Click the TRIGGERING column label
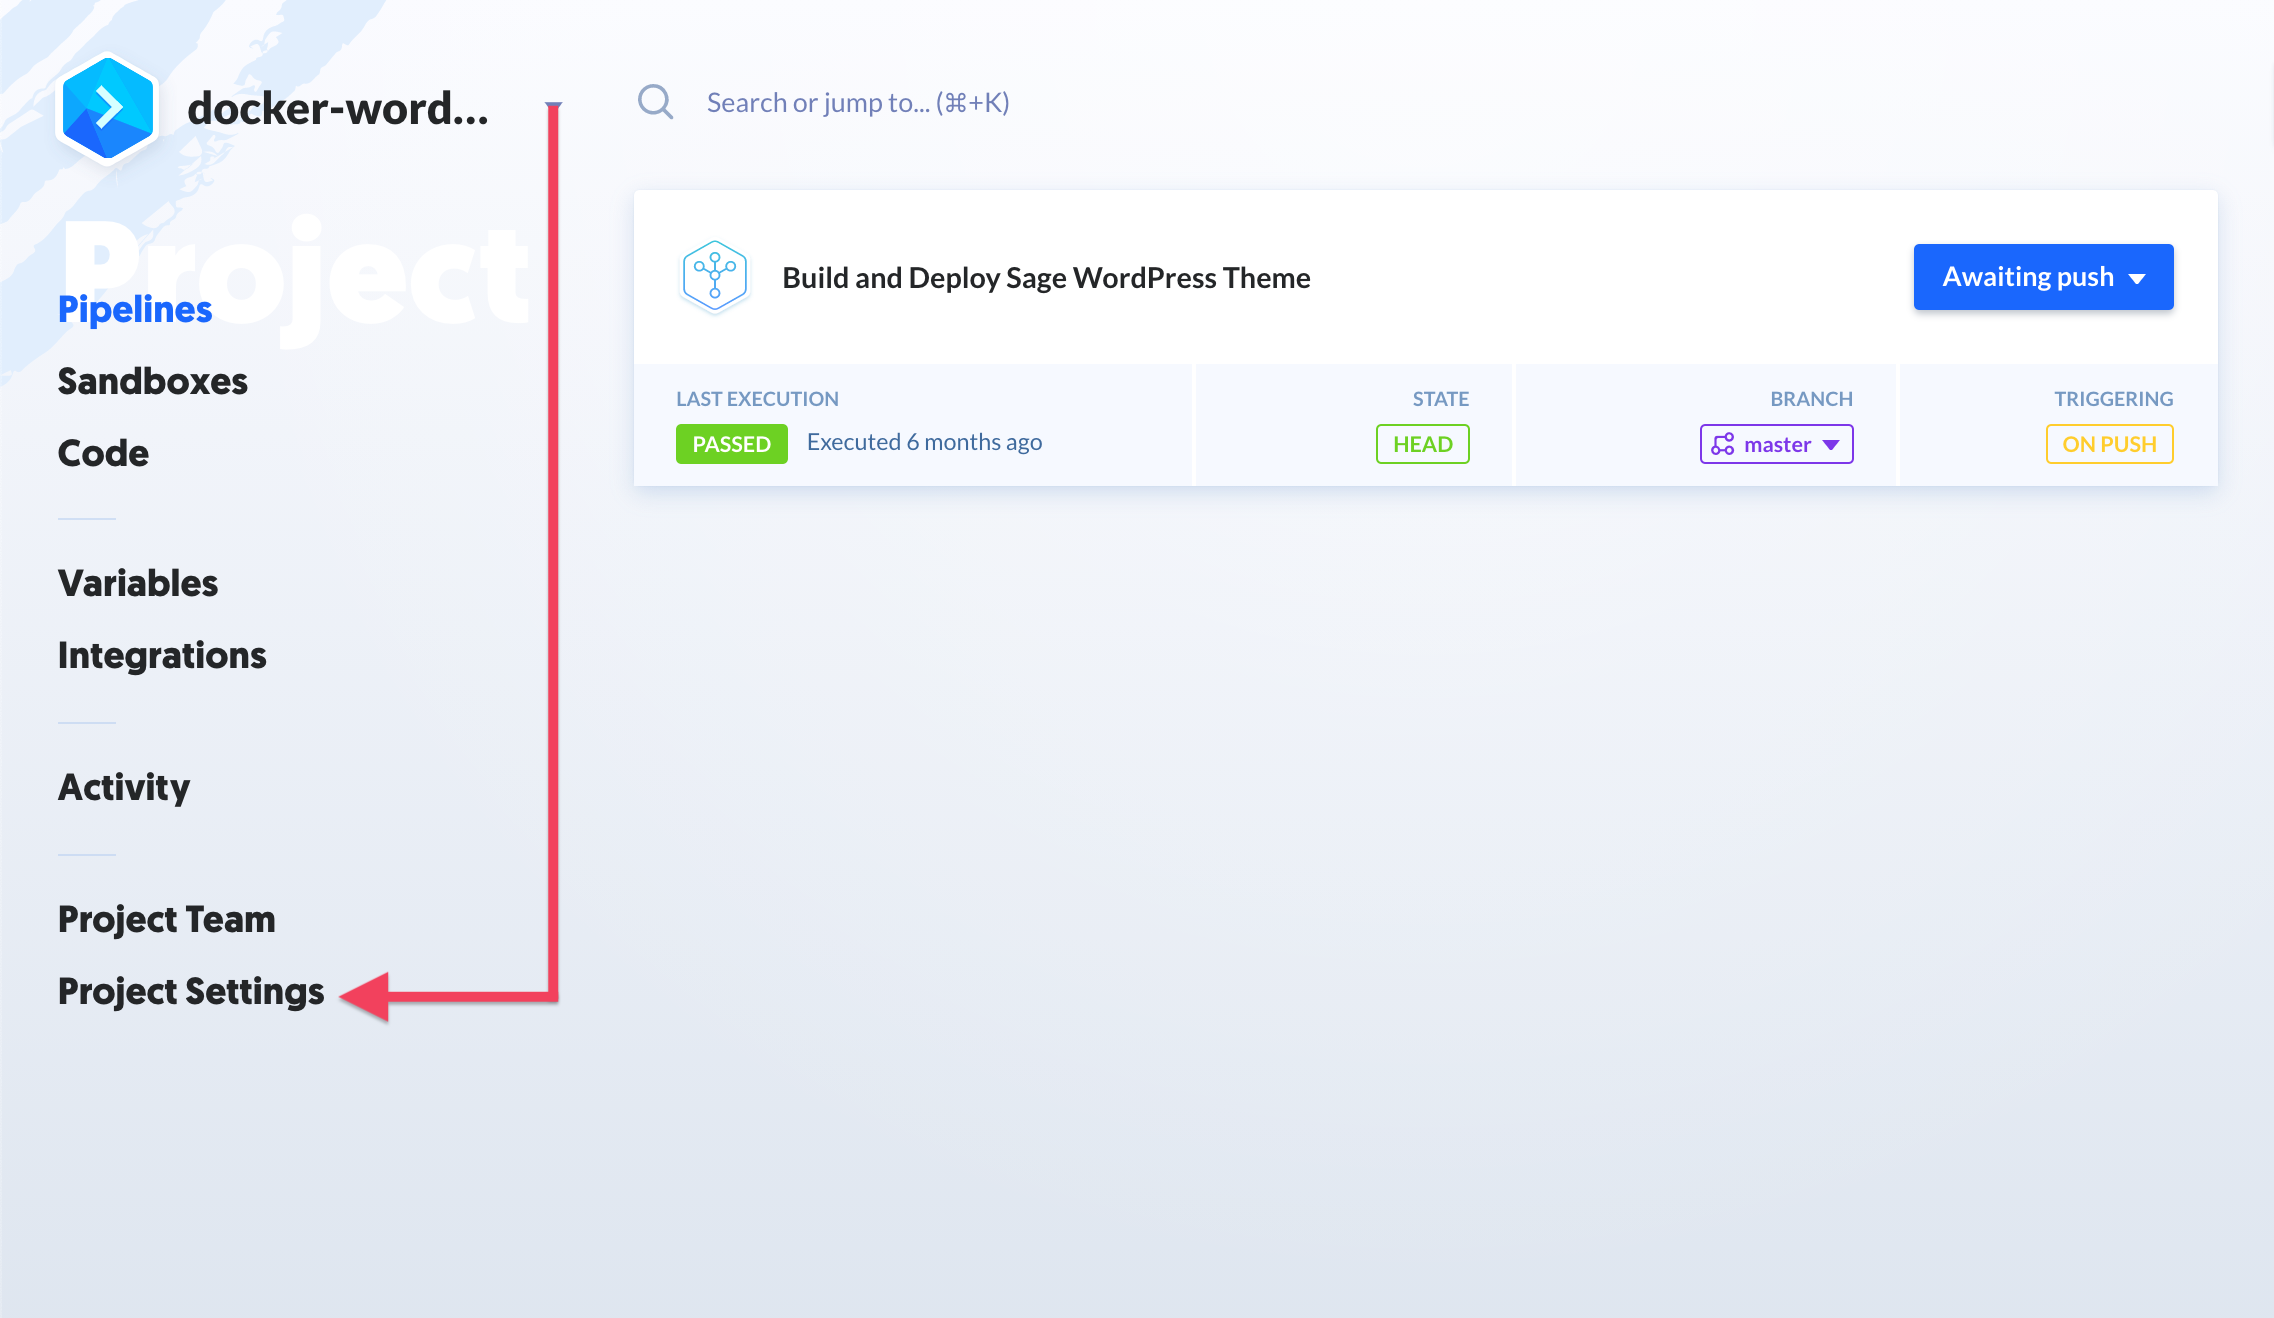 [2114, 398]
